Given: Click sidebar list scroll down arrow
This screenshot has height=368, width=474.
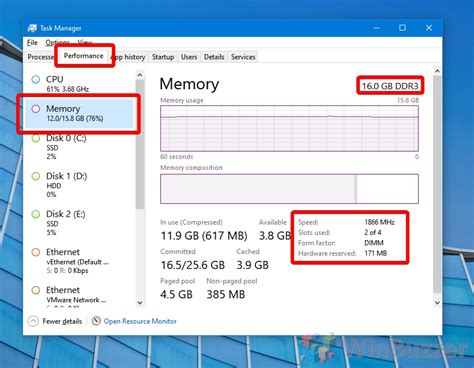Looking at the screenshot, I should tap(140, 303).
